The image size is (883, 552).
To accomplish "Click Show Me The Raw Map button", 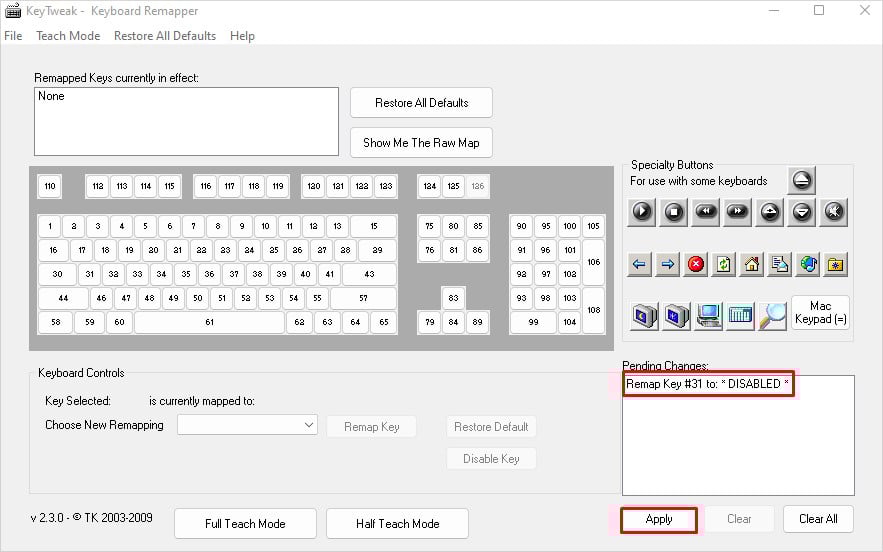I will 421,143.
